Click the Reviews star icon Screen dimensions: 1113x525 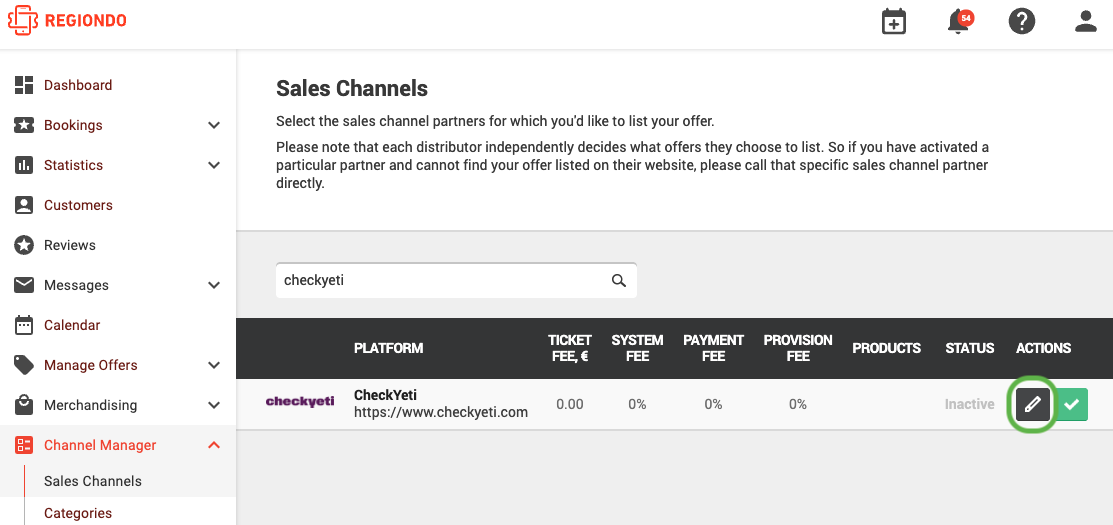coord(24,245)
